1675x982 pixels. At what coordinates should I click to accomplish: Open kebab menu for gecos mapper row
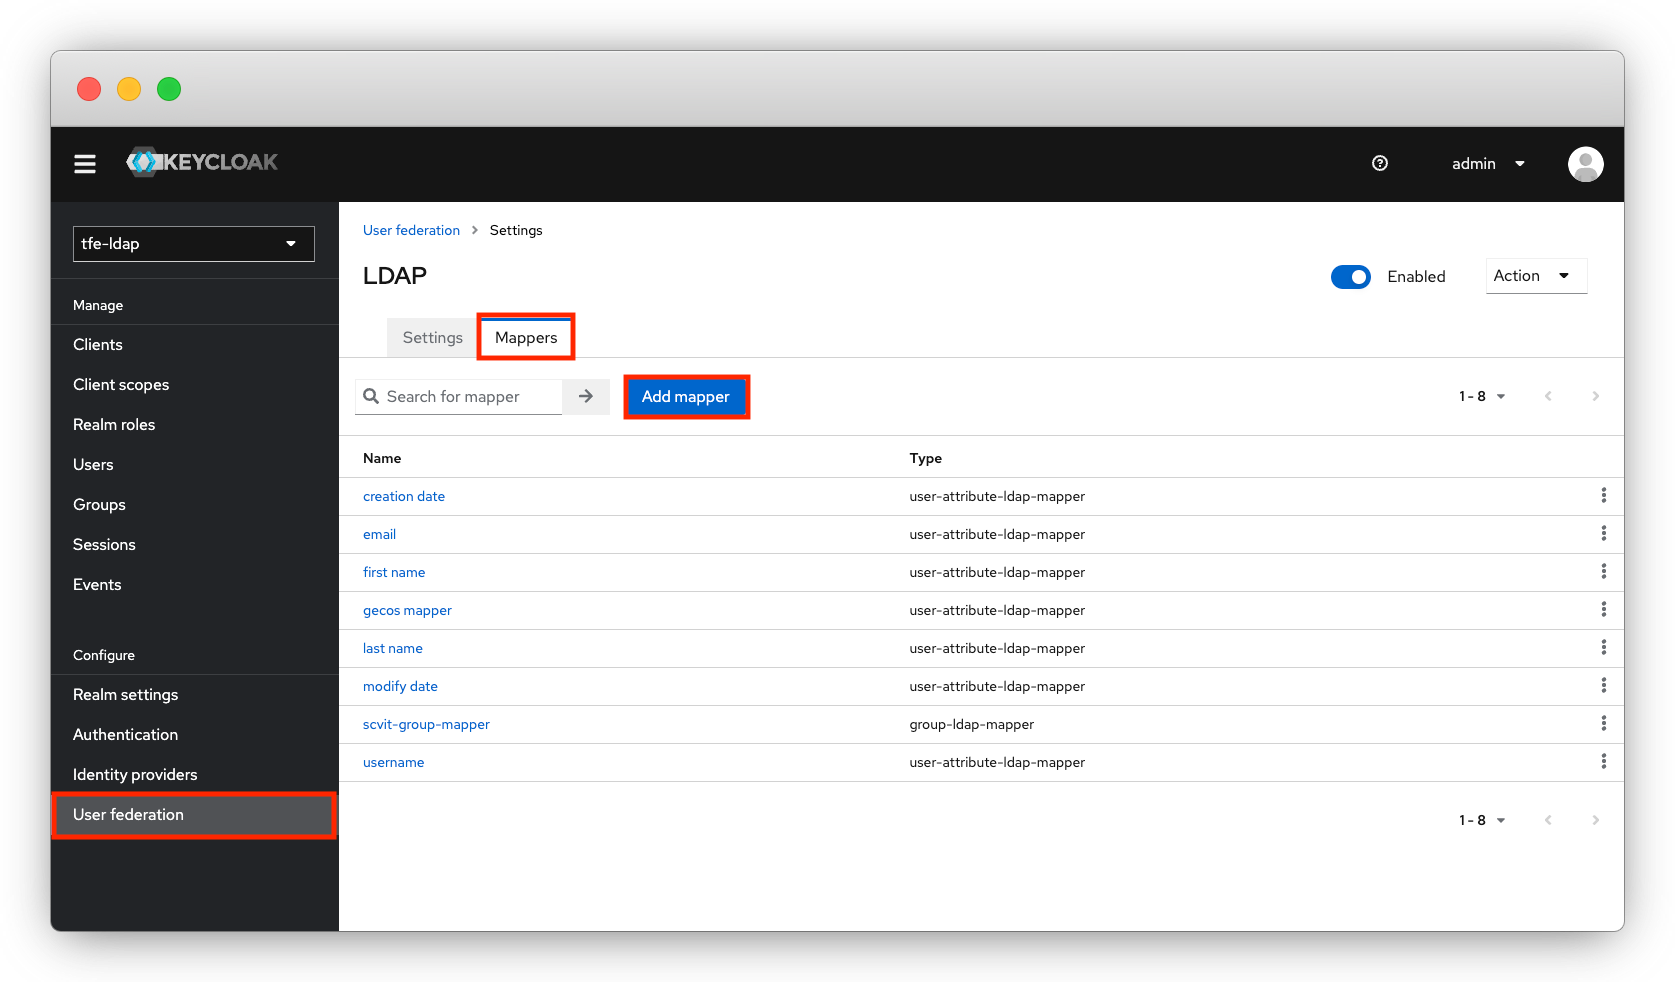click(1603, 610)
